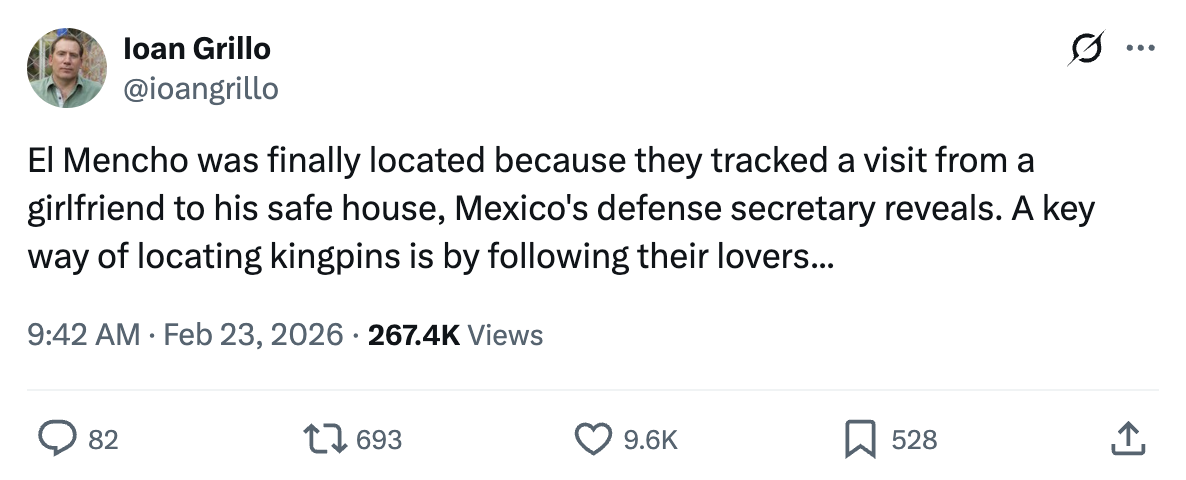Screen dimensions: 1186x480
Task: Click the word Views beside the count
Action: point(506,334)
